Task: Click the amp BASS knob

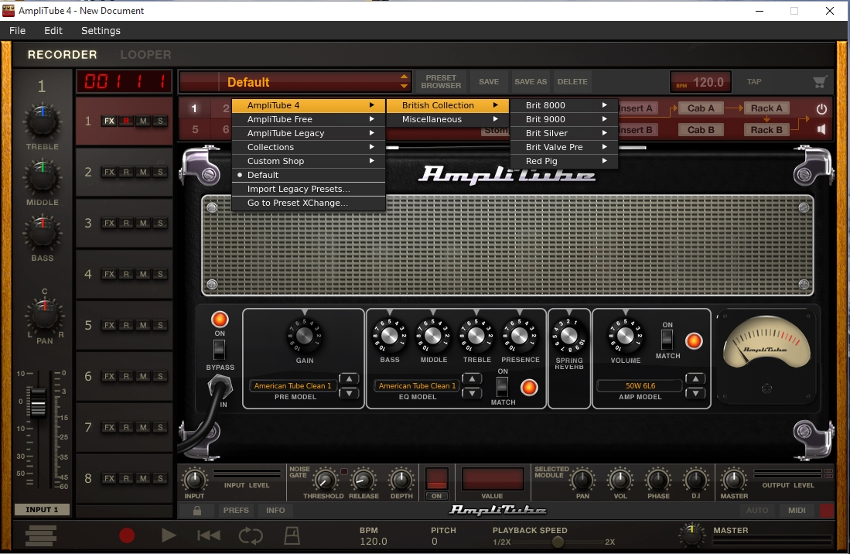Action: click(390, 336)
